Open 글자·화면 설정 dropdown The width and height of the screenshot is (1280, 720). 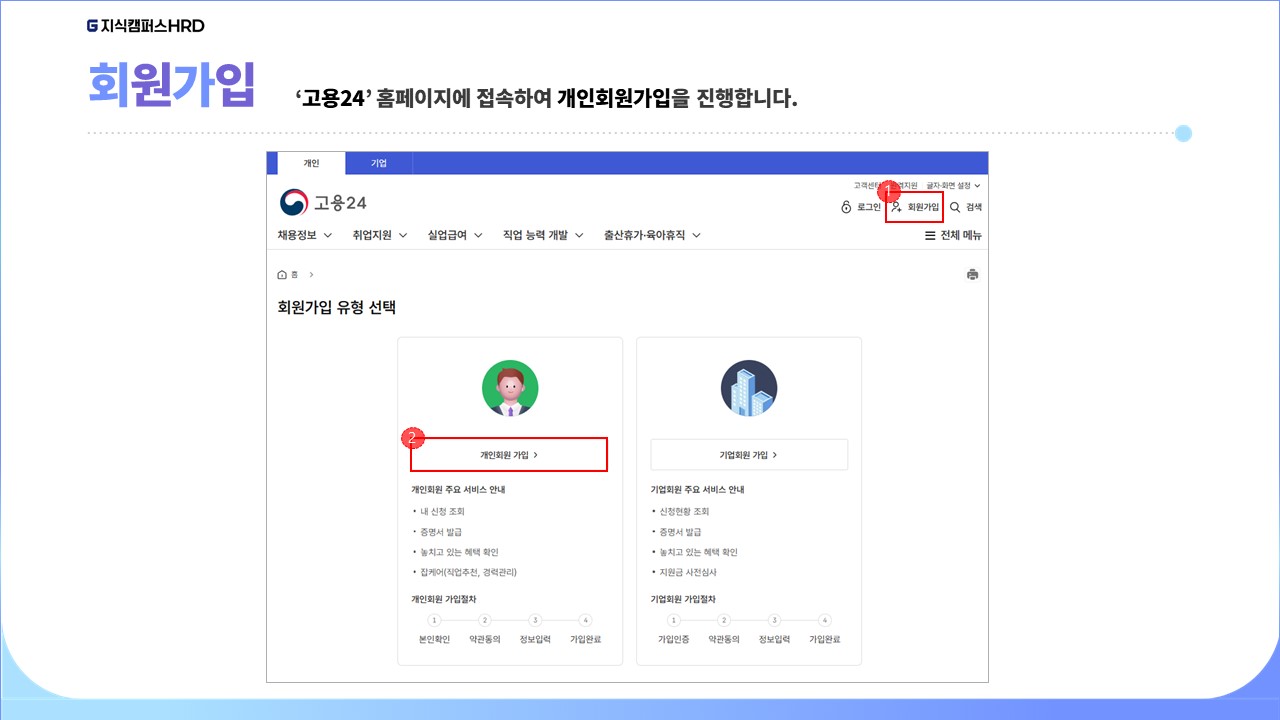point(953,186)
